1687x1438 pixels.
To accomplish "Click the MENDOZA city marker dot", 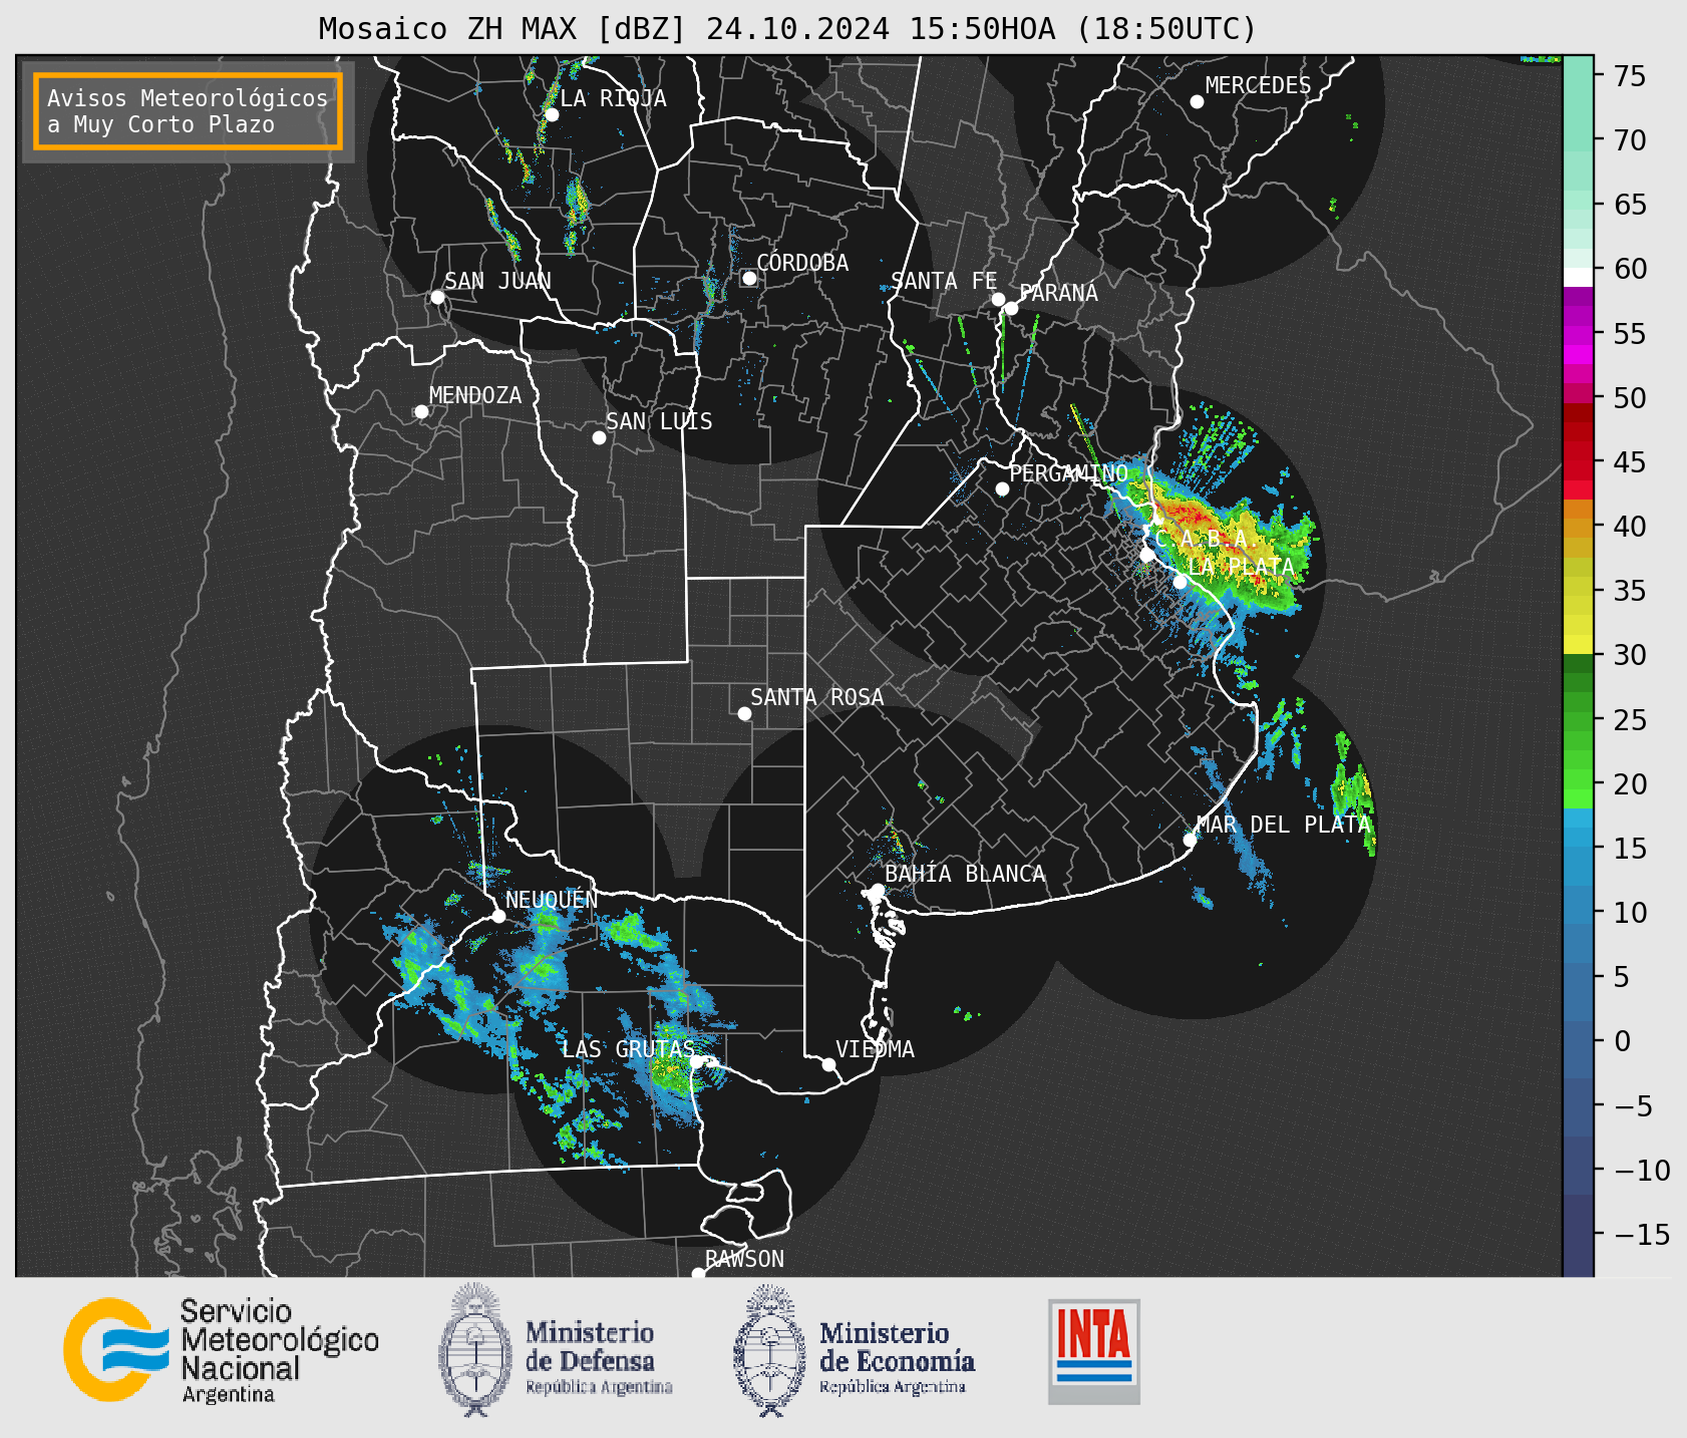I will coord(421,412).
